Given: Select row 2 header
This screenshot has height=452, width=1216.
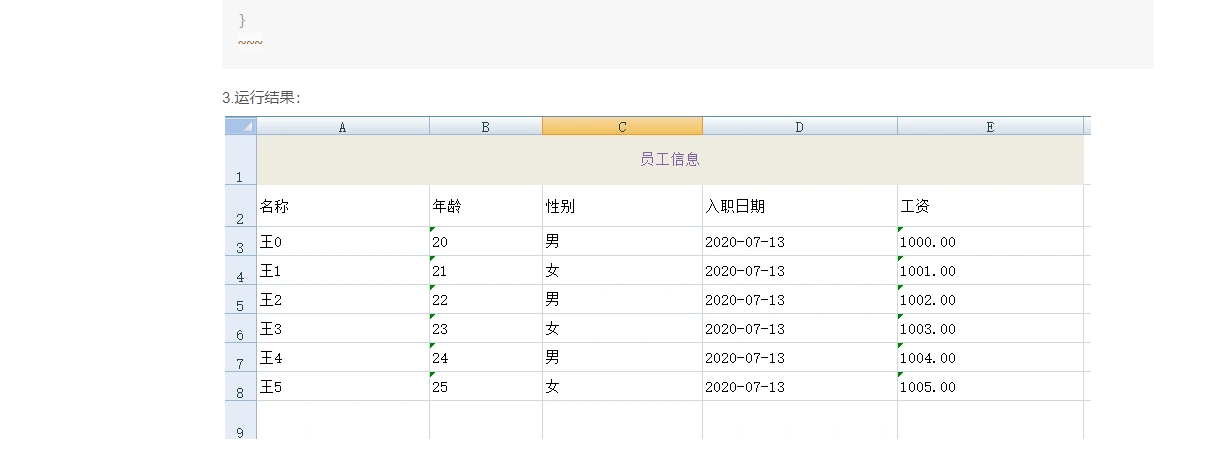Looking at the screenshot, I should coord(241,206).
